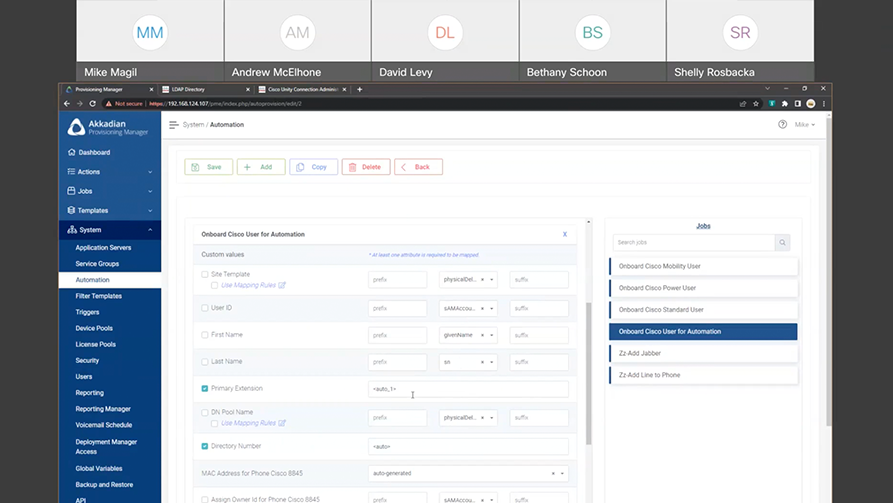This screenshot has width=893, height=503.
Task: Click the browser profile avatar icon
Action: tap(810, 104)
